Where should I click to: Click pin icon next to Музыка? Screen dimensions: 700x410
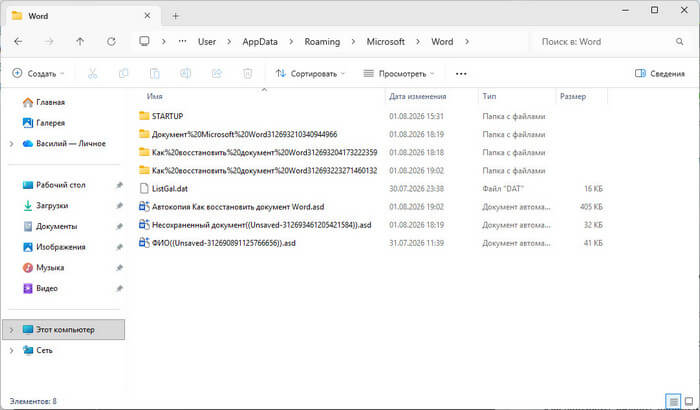coord(119,268)
